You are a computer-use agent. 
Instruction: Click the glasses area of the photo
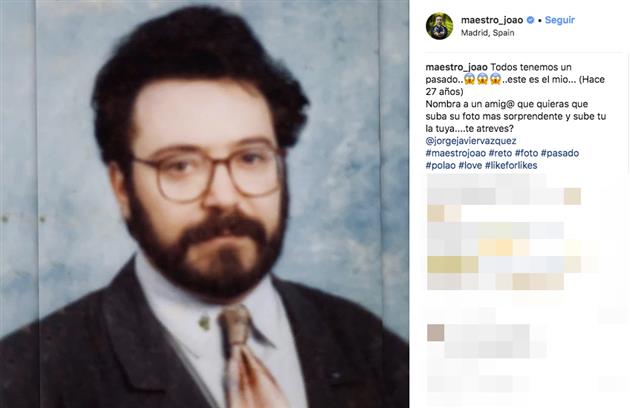(207, 173)
